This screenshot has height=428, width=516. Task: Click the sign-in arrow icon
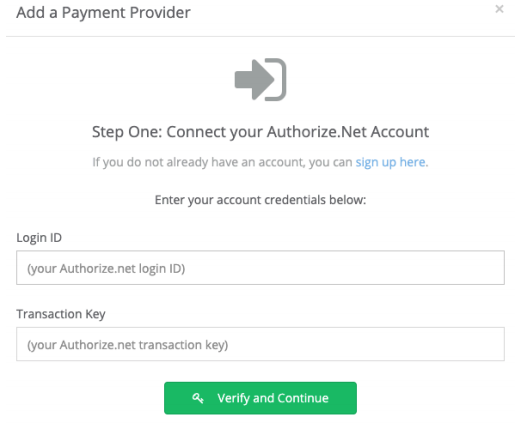tap(260, 79)
